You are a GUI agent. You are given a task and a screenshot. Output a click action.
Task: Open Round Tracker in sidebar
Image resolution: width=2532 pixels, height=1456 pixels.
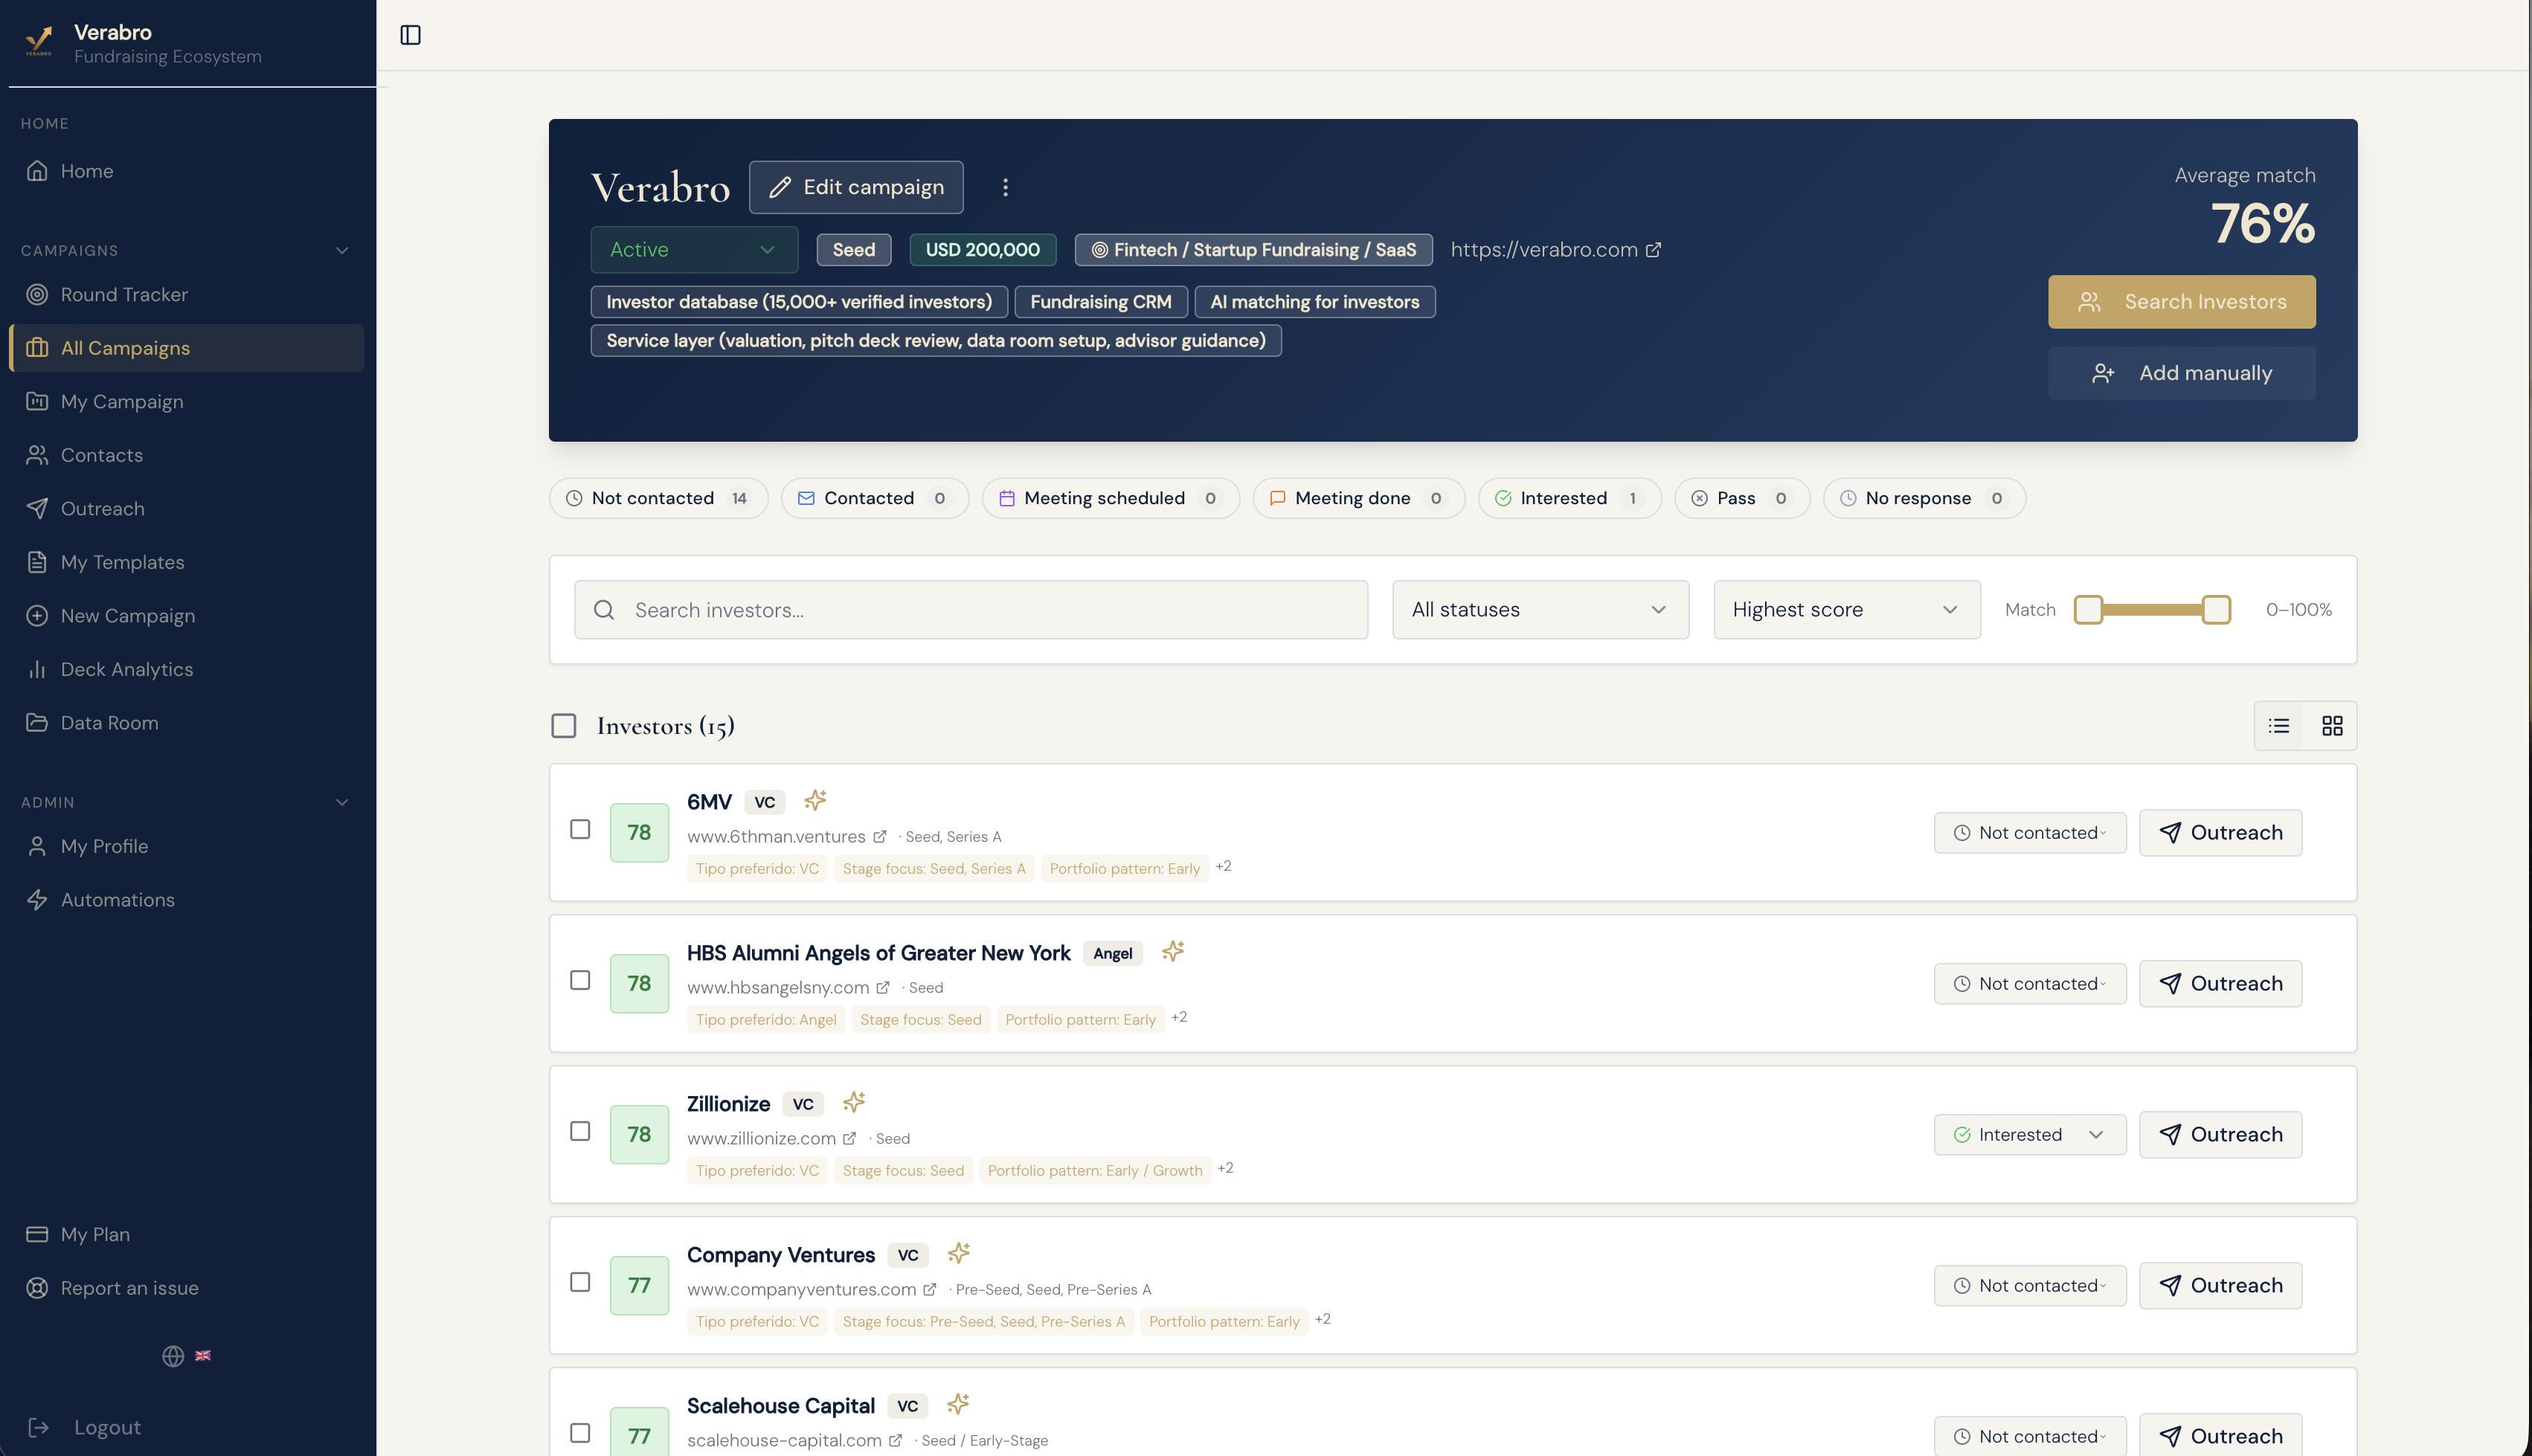[186, 295]
